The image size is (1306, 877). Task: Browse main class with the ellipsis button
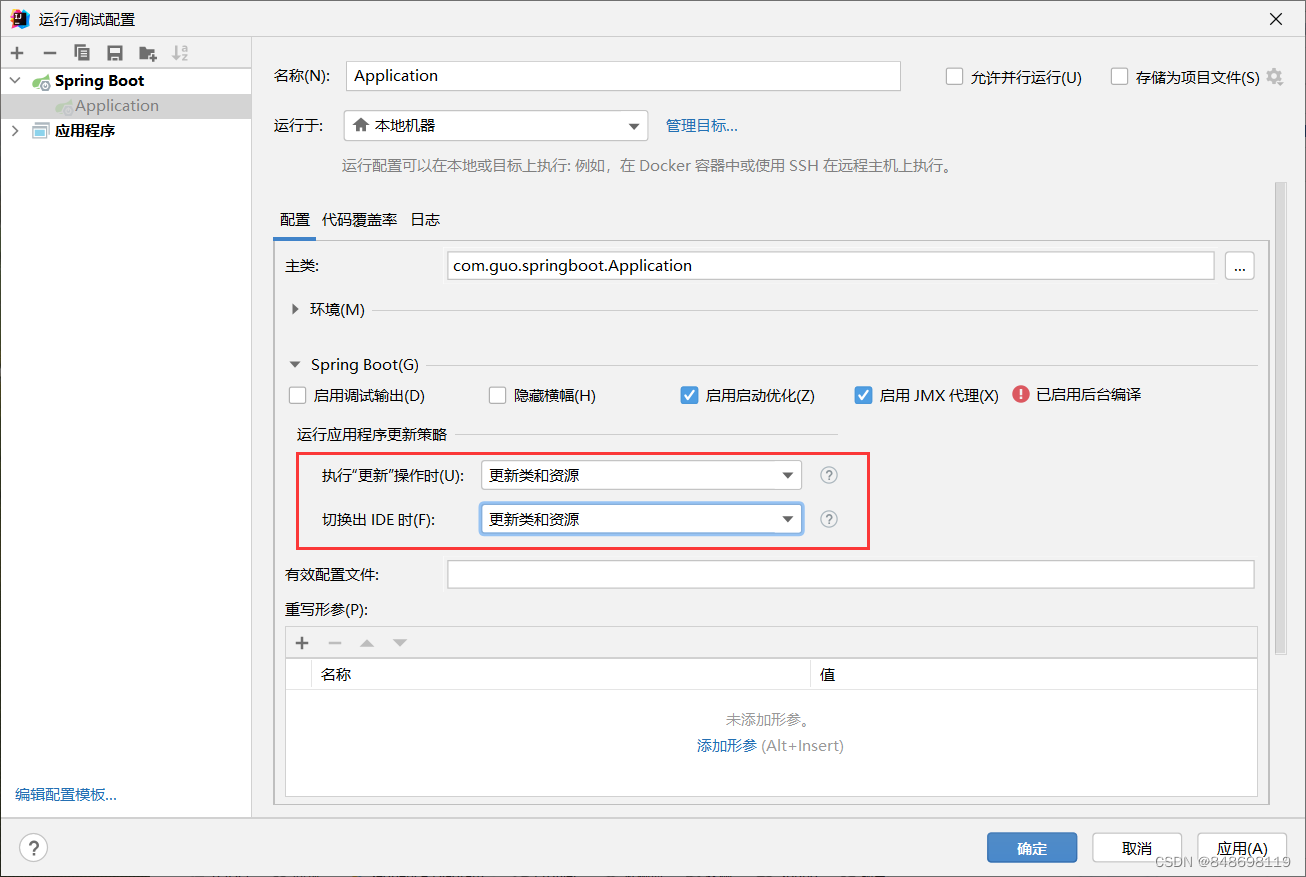pyautogui.click(x=1240, y=266)
